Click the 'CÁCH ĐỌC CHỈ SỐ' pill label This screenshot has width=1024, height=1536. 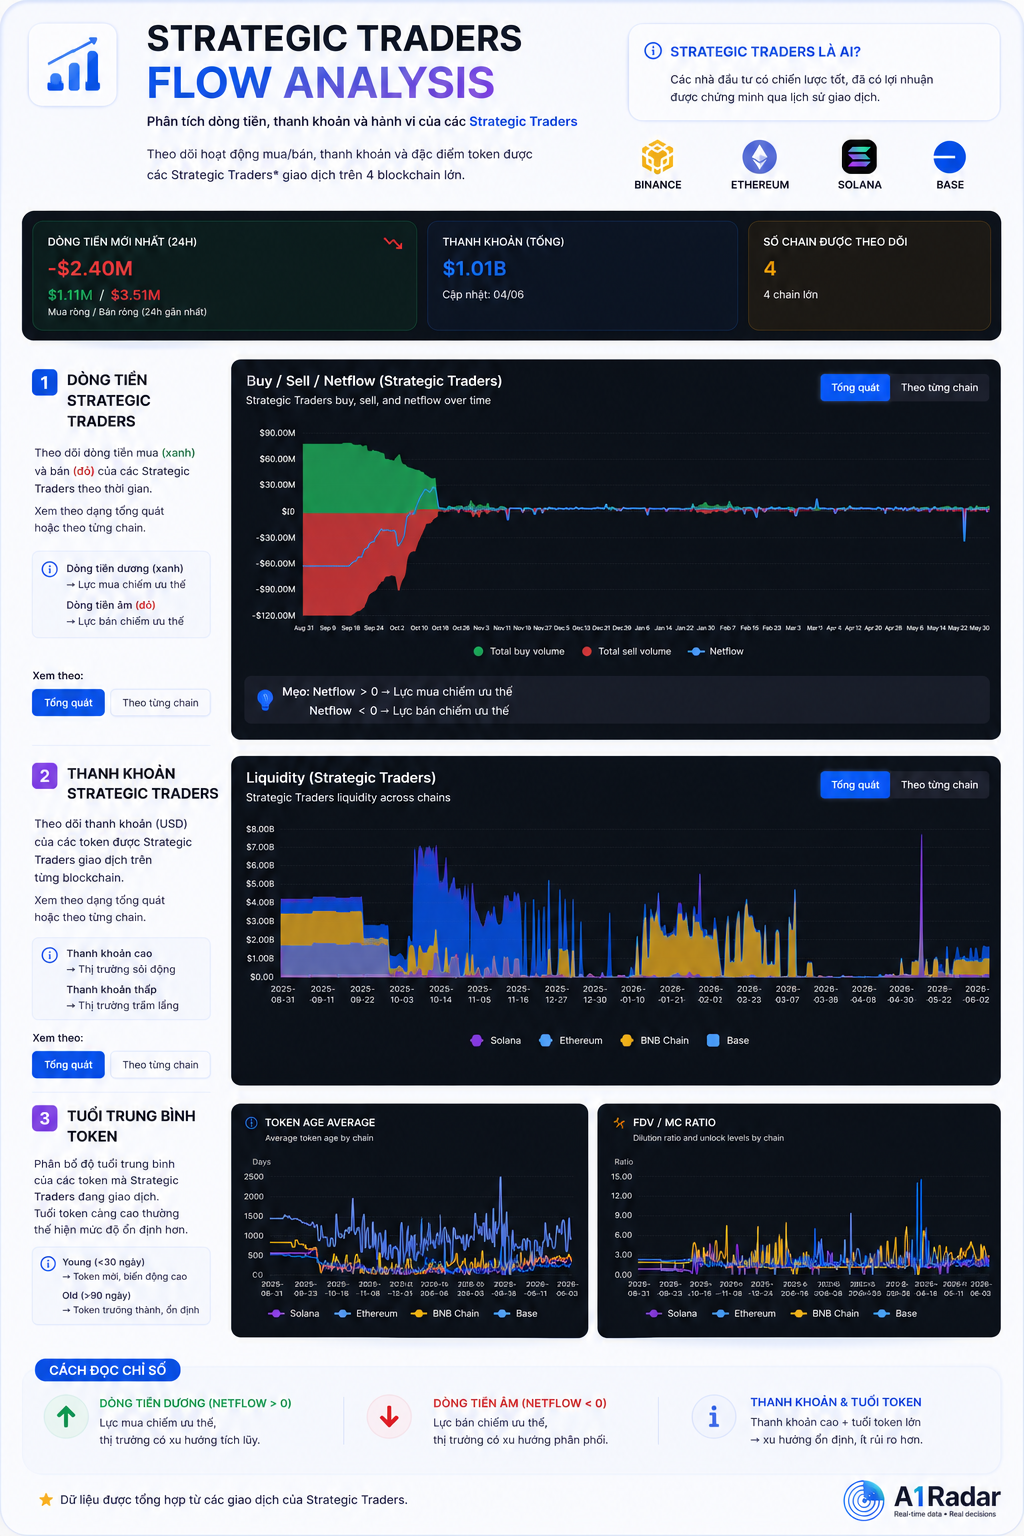tap(108, 1370)
